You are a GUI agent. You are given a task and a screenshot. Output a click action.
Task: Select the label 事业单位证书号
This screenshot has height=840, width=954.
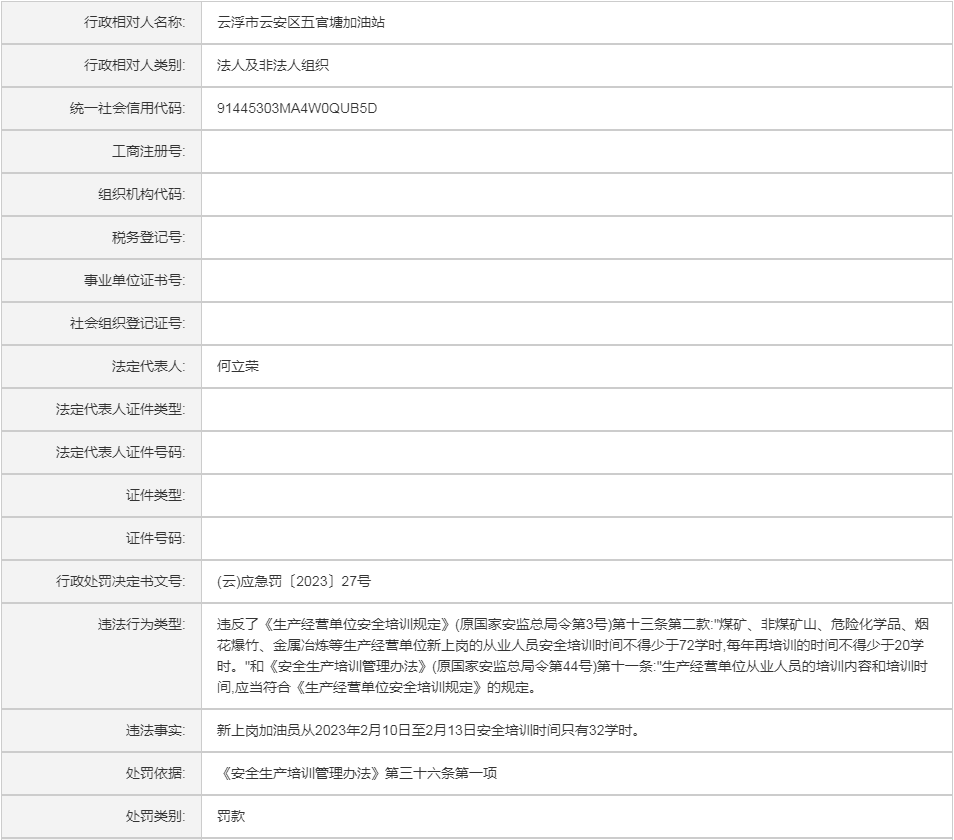(x=134, y=280)
